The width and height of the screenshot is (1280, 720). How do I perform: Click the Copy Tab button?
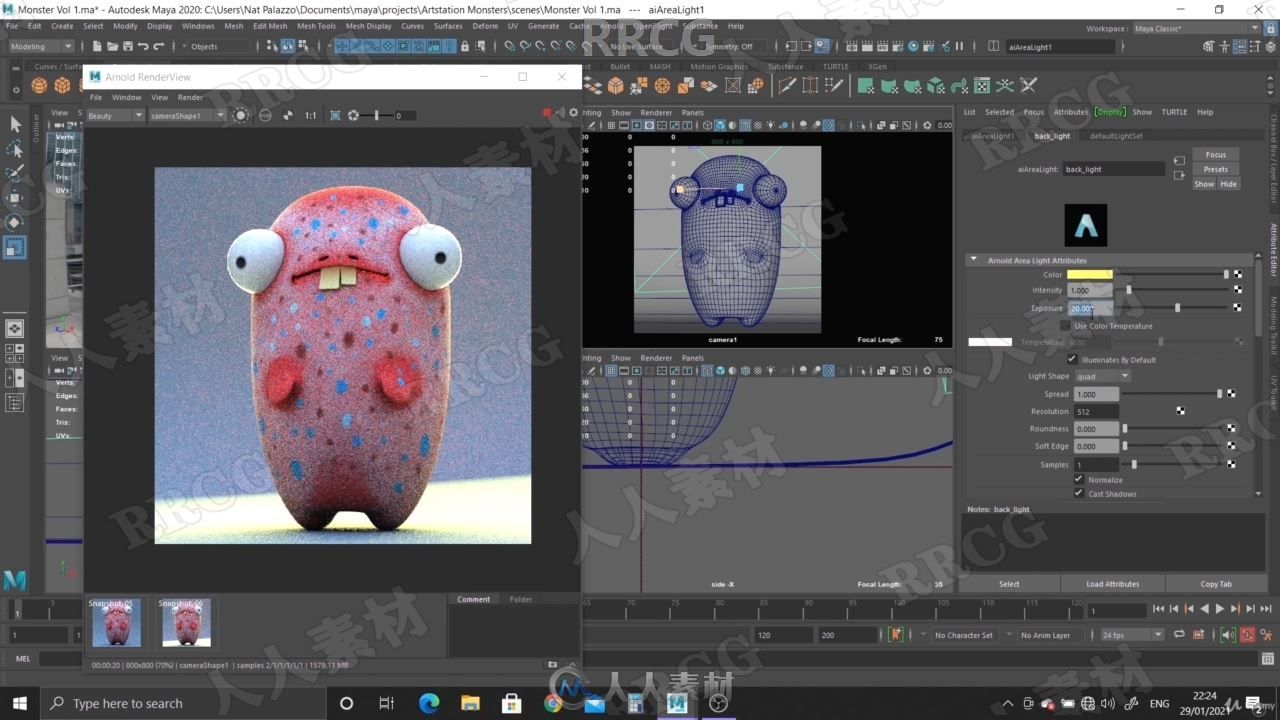pyautogui.click(x=1216, y=584)
